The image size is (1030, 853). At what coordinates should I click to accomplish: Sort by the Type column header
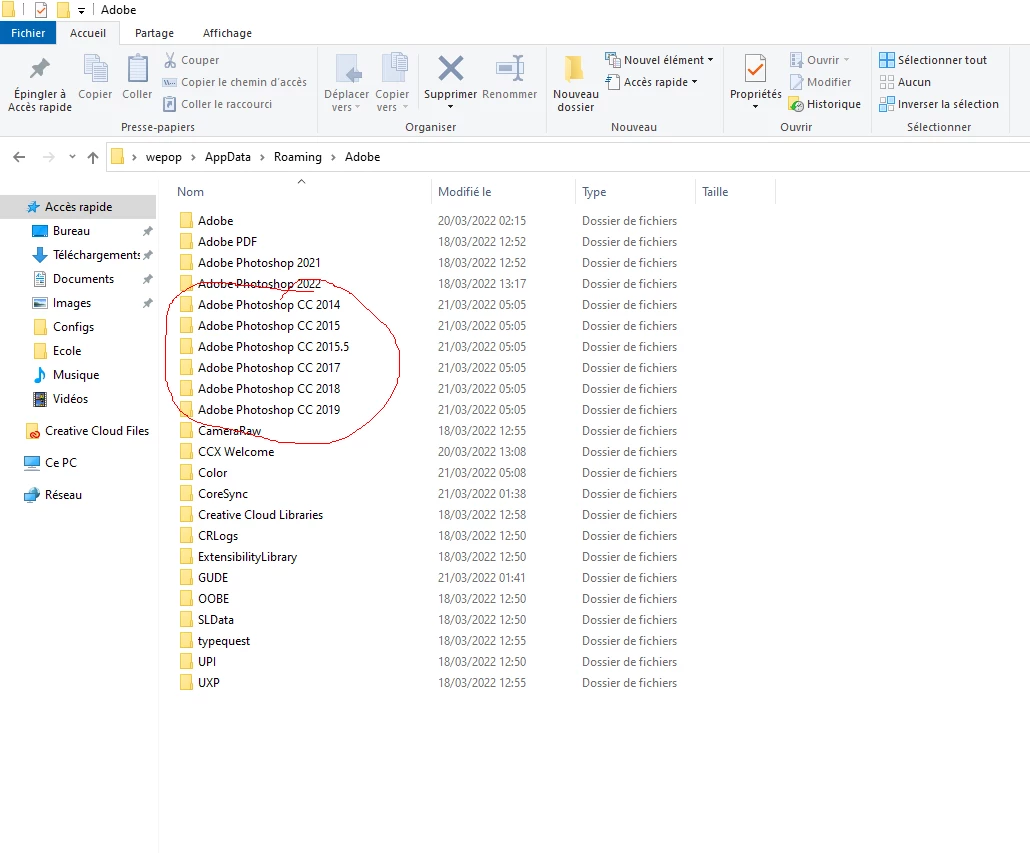pyautogui.click(x=594, y=192)
